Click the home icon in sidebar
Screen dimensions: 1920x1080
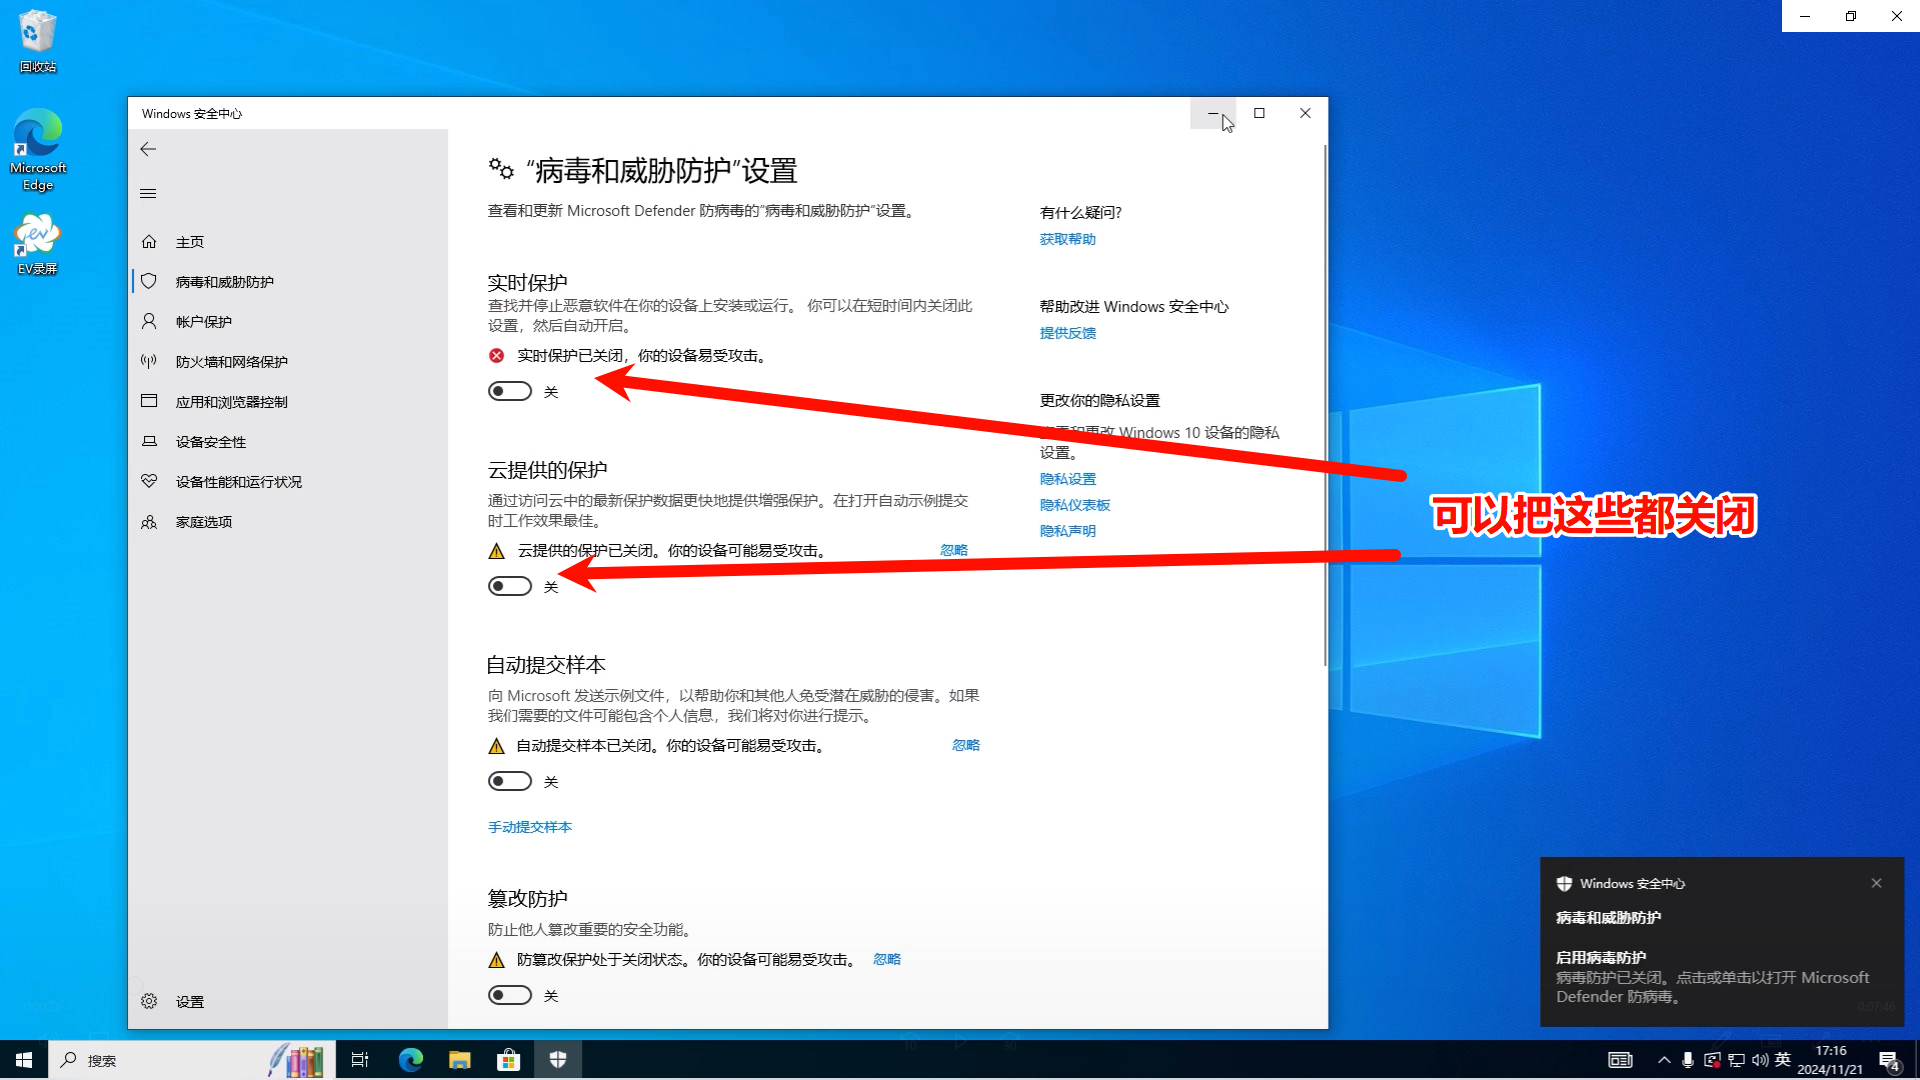coord(149,242)
